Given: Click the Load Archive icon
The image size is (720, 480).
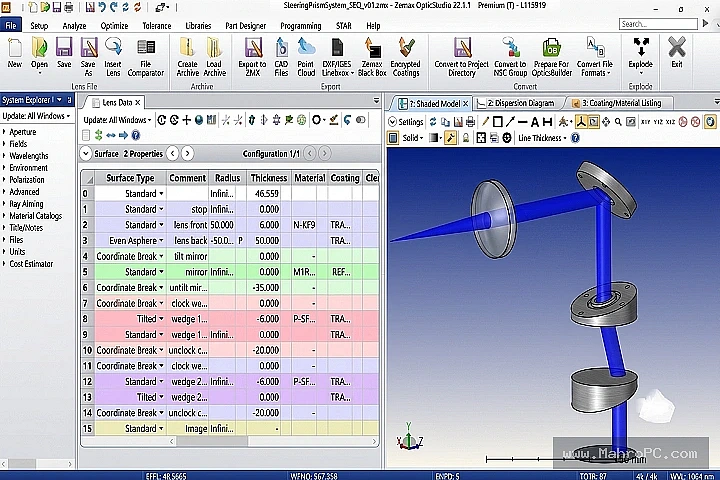Looking at the screenshot, I should tap(214, 57).
